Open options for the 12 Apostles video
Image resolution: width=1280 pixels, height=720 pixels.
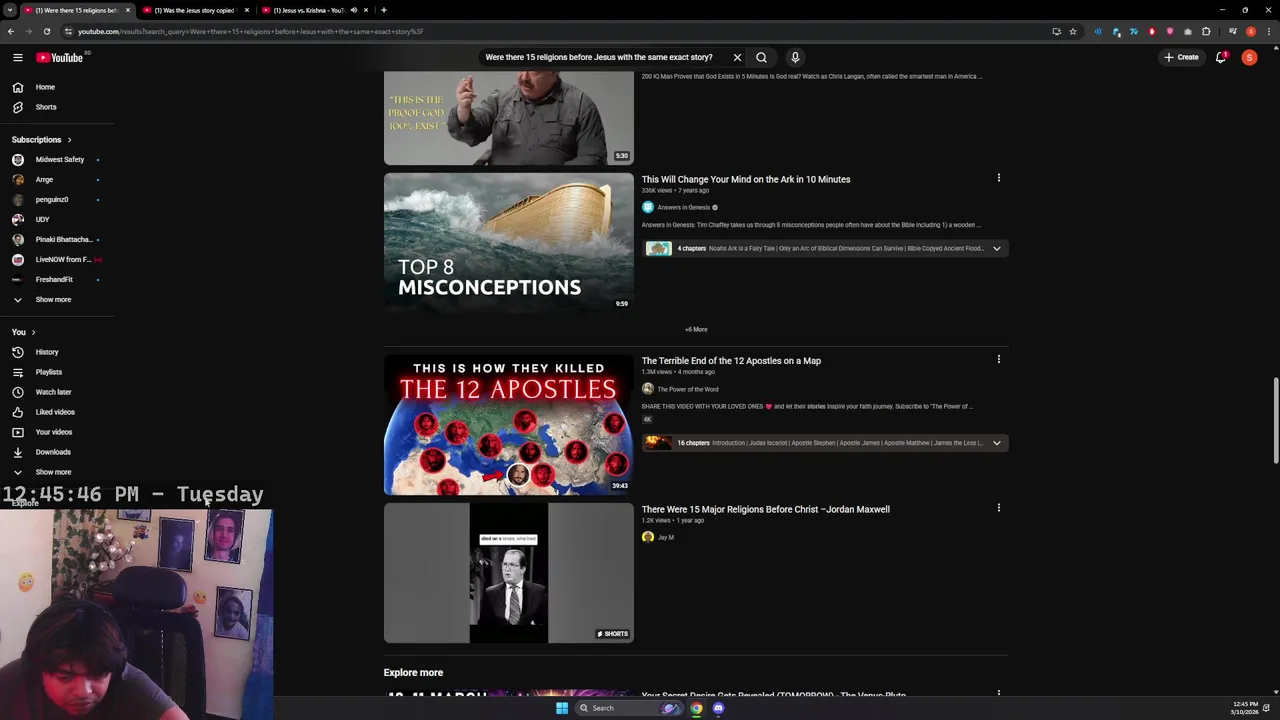[x=998, y=359]
